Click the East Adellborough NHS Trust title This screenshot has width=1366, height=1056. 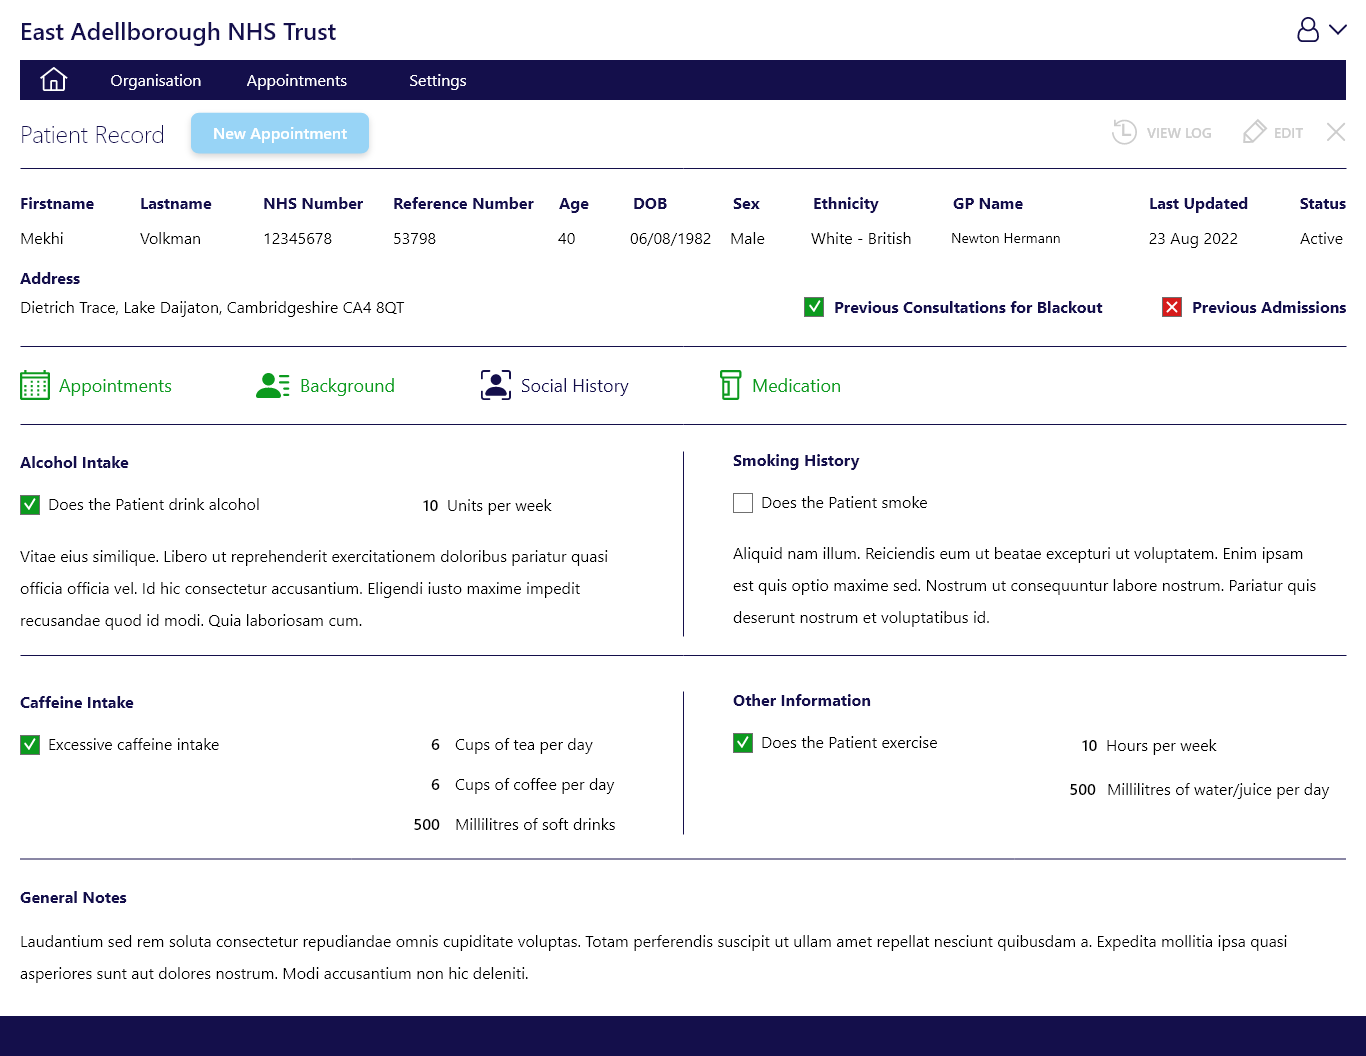click(x=178, y=32)
